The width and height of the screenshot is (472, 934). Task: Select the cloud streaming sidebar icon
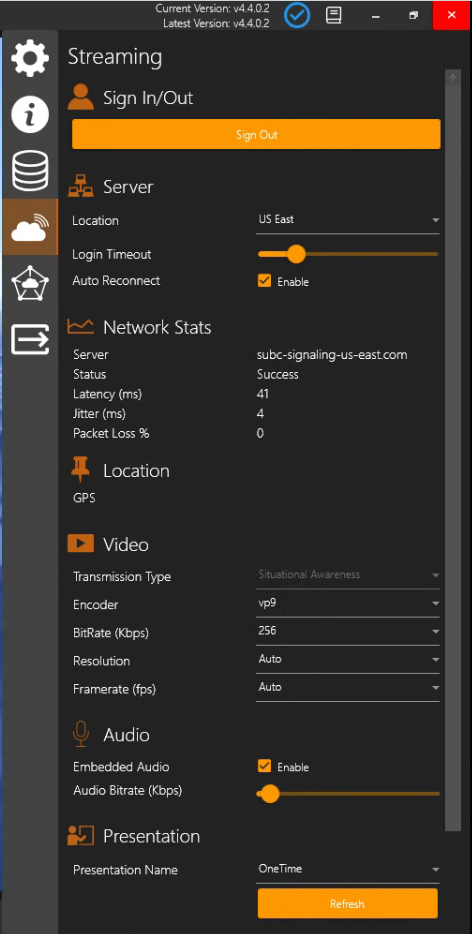pos(30,227)
